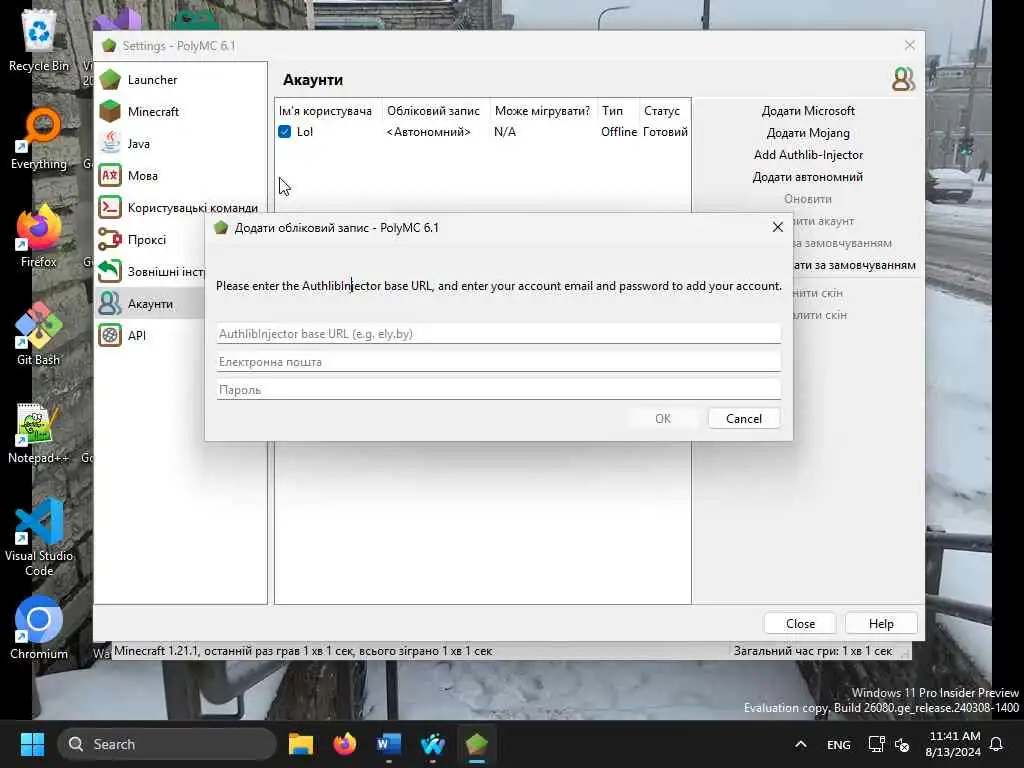Cancel the add account dialog
This screenshot has height=768, width=1024.
[744, 419]
